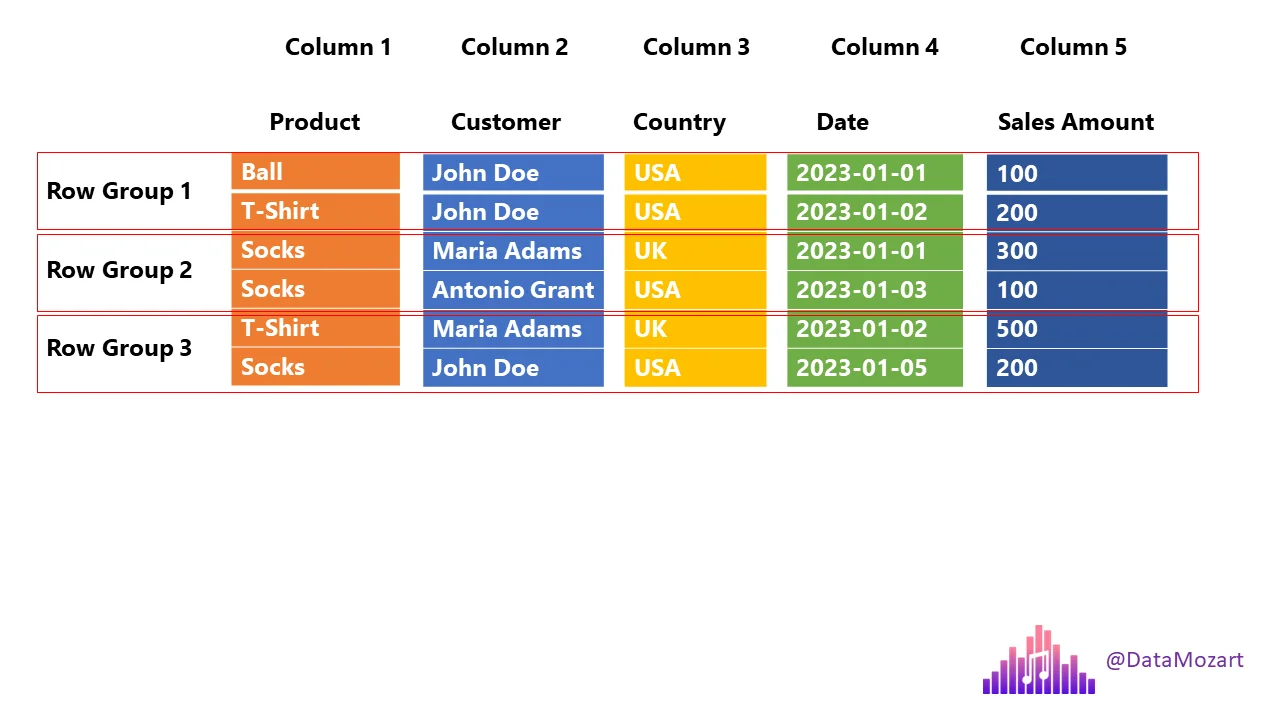Select the 500 sales amount cell
The width and height of the screenshot is (1280, 720).
click(x=1076, y=329)
